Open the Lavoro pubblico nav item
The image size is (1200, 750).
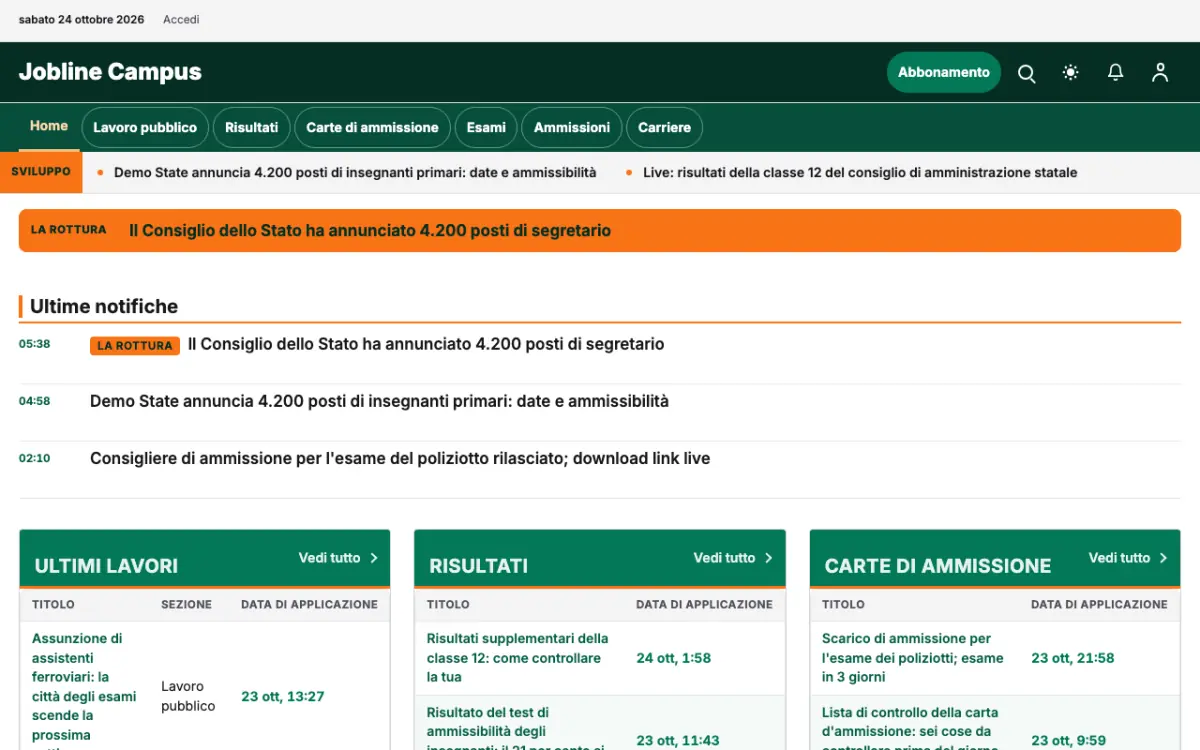pos(145,128)
